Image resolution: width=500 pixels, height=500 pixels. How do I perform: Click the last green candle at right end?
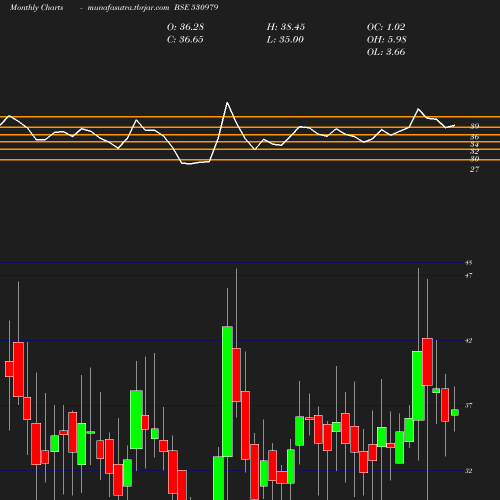point(455,413)
